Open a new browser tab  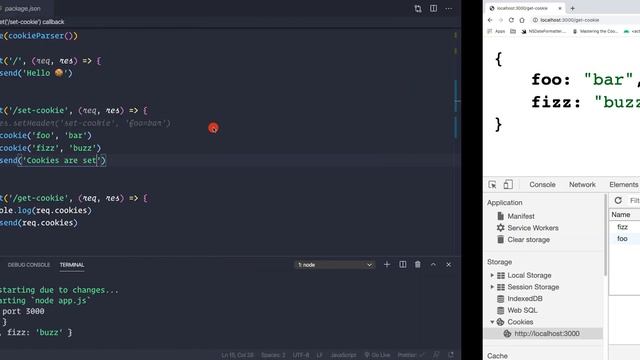coord(572,8)
